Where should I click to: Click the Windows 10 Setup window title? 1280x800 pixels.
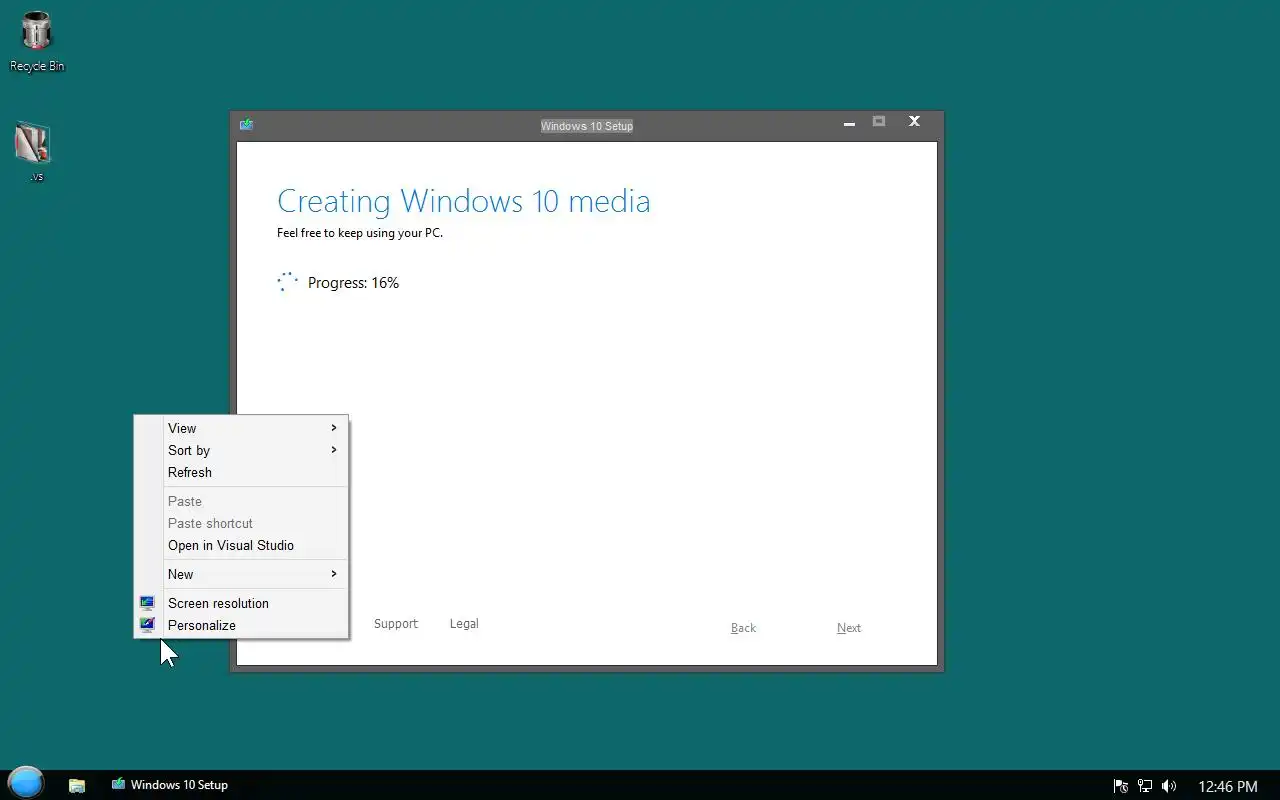[587, 126]
